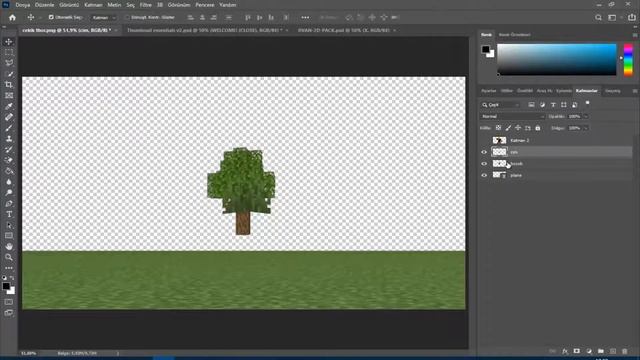Screen dimensions: 640x360
Task: Hide the plane layer via eye icon
Action: 484,175
